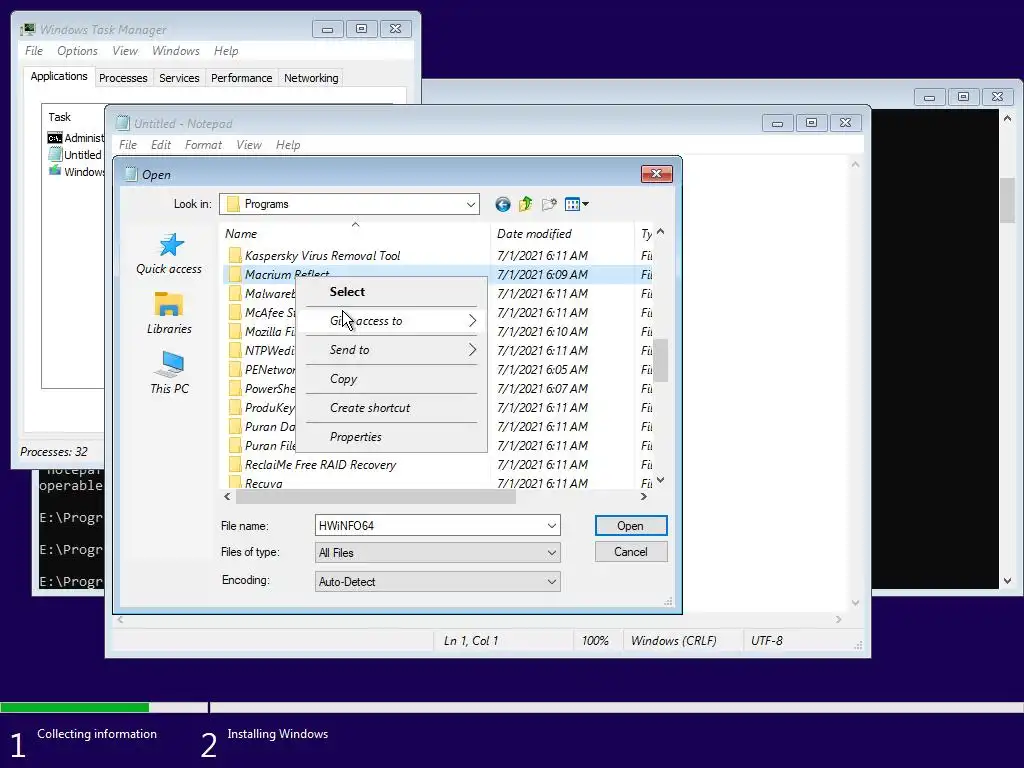The width and height of the screenshot is (1024, 768).
Task: Expand Give access to submenu
Action: [391, 321]
